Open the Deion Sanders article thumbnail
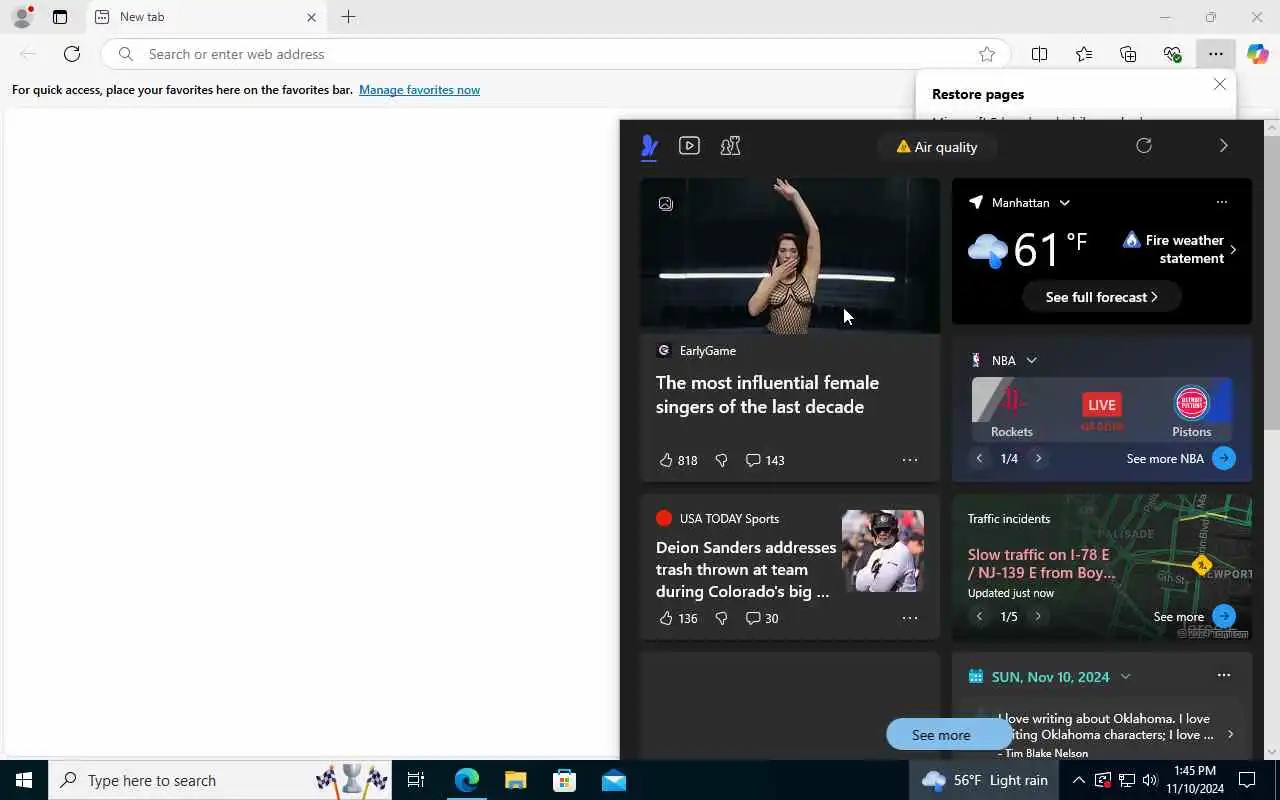 pyautogui.click(x=883, y=551)
